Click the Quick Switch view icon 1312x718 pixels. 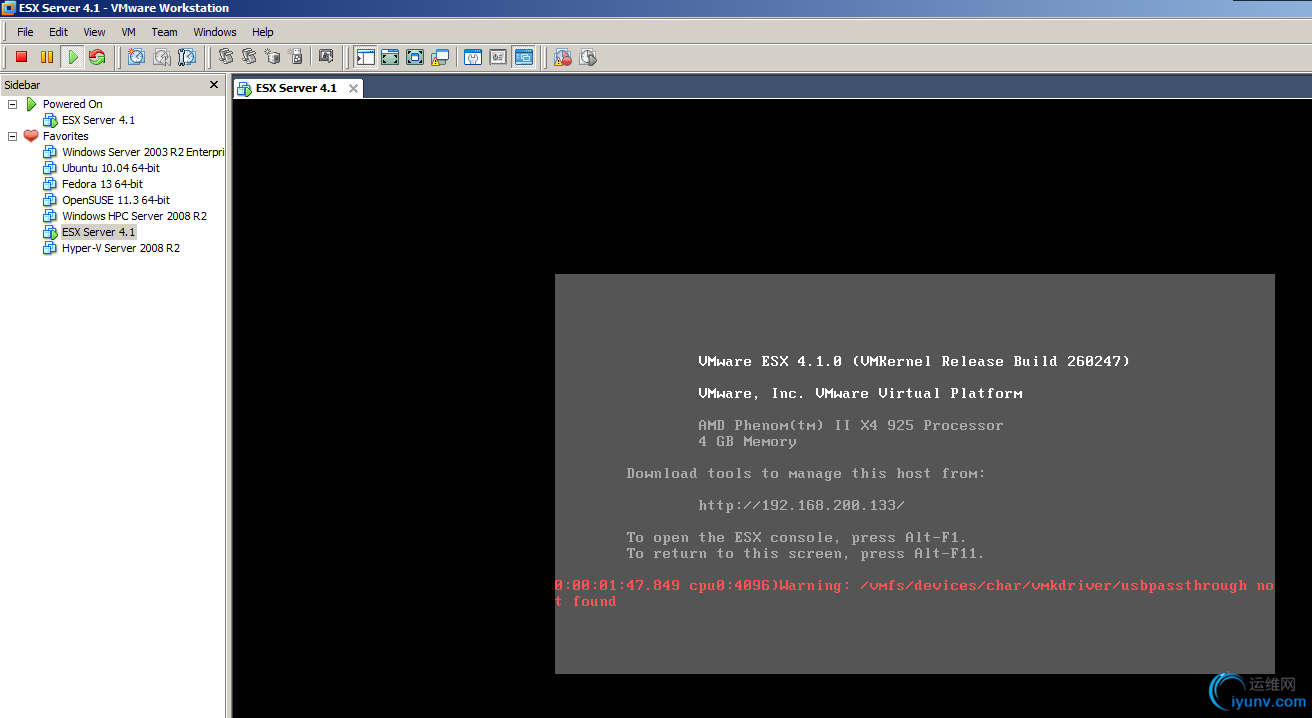[390, 57]
